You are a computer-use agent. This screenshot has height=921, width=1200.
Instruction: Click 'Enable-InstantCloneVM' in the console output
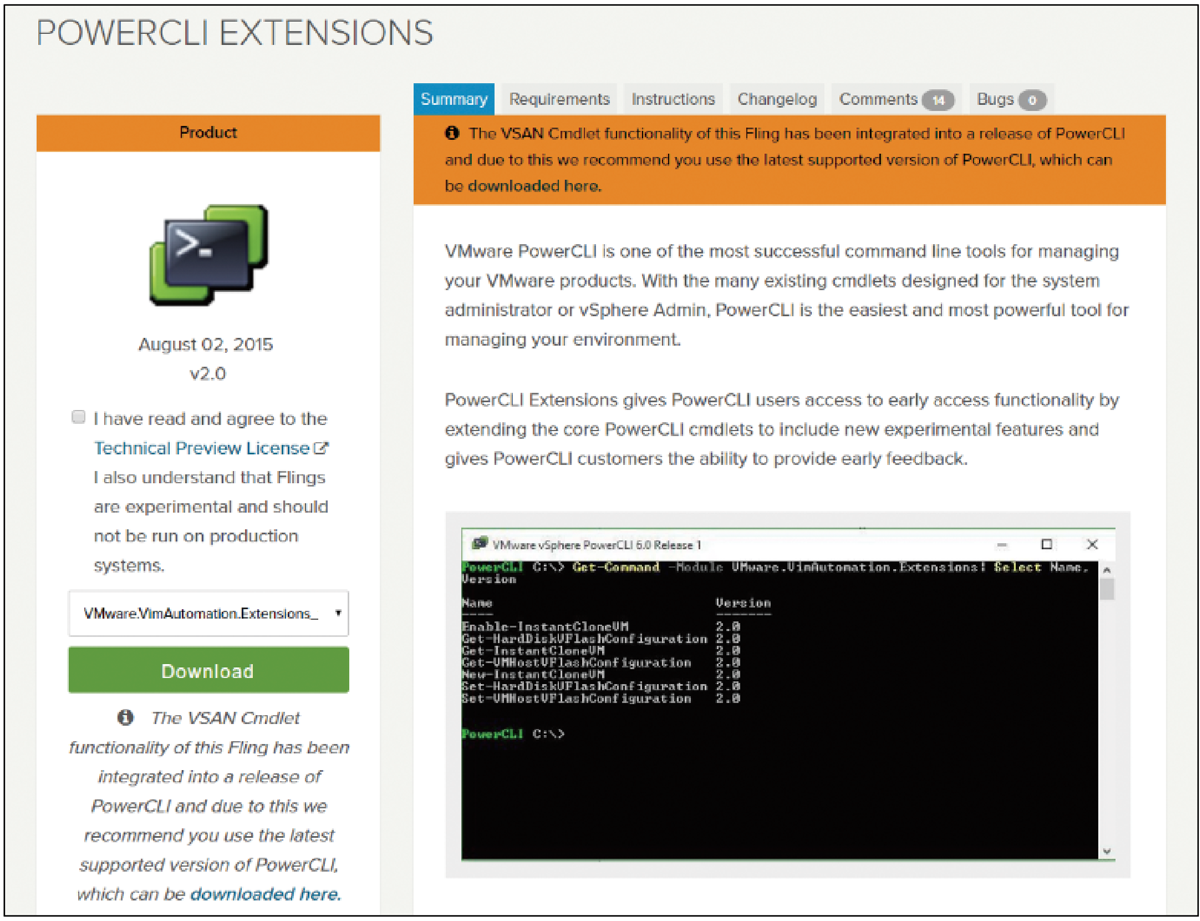coord(544,627)
